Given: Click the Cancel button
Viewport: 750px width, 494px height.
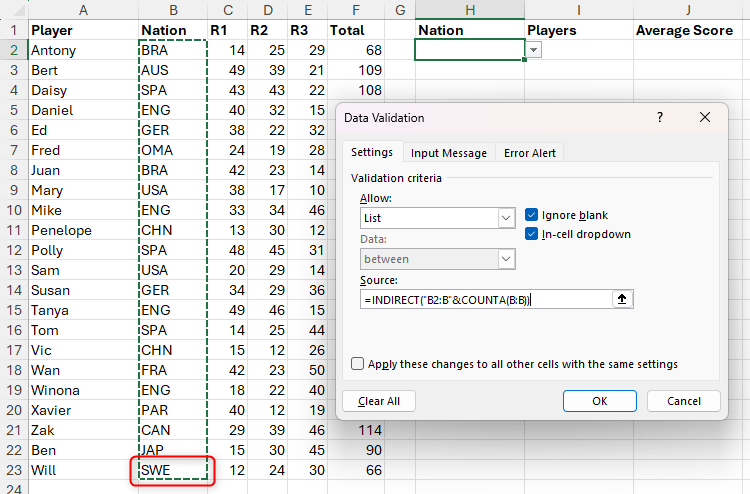Looking at the screenshot, I should [683, 401].
